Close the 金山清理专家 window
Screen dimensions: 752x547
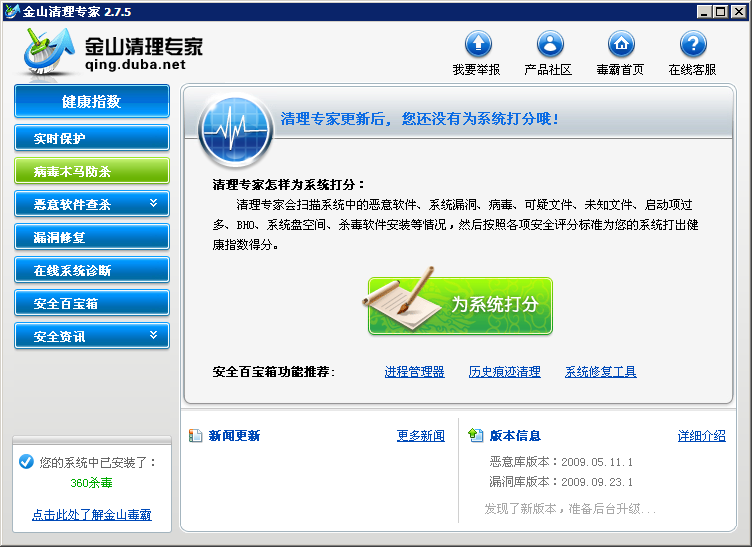coord(738,12)
